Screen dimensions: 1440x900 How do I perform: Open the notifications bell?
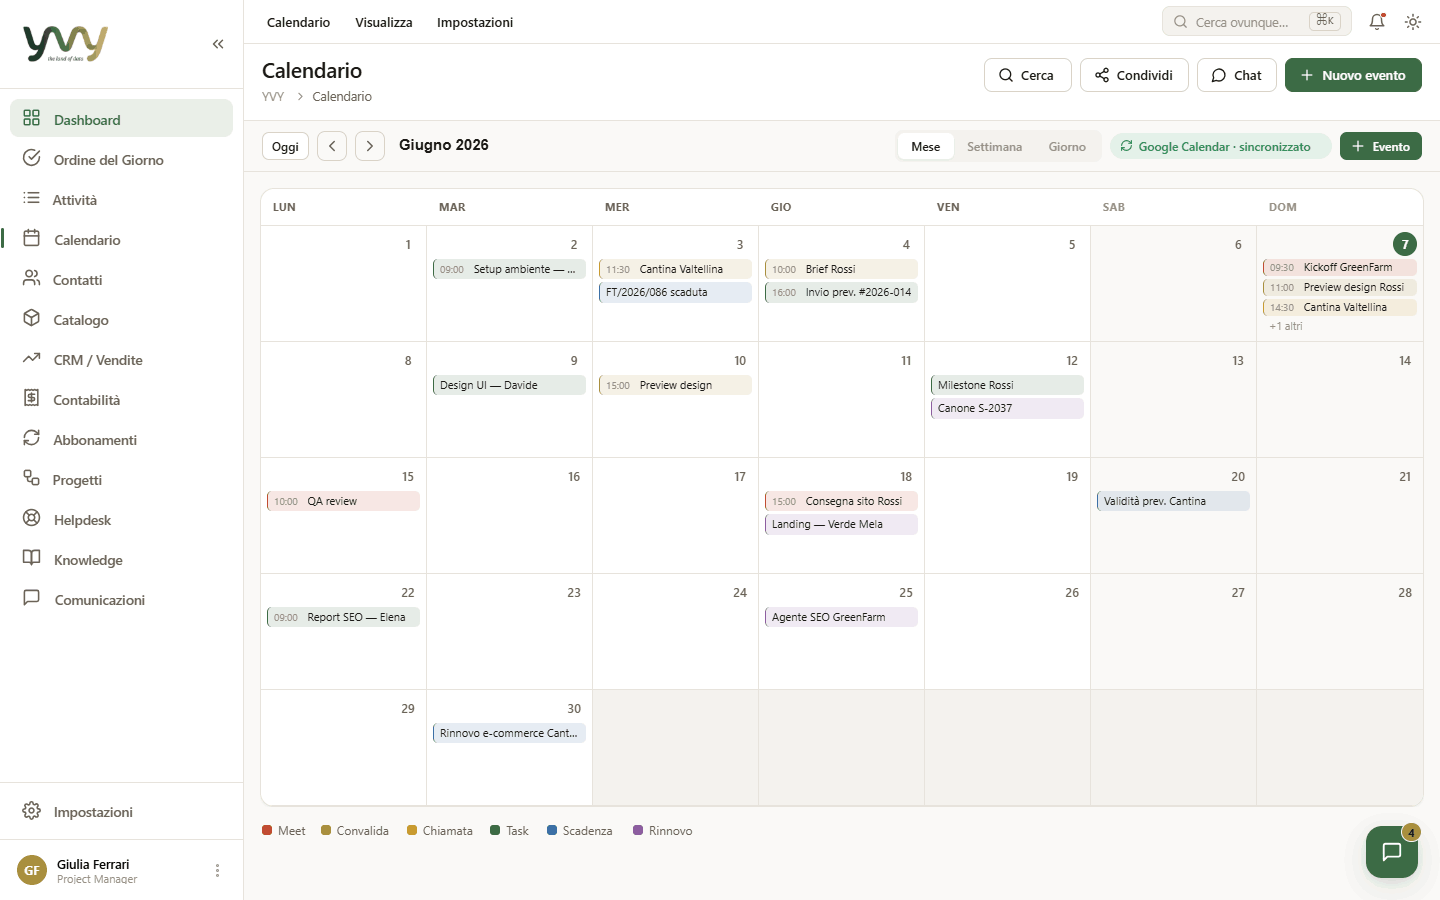[1377, 21]
